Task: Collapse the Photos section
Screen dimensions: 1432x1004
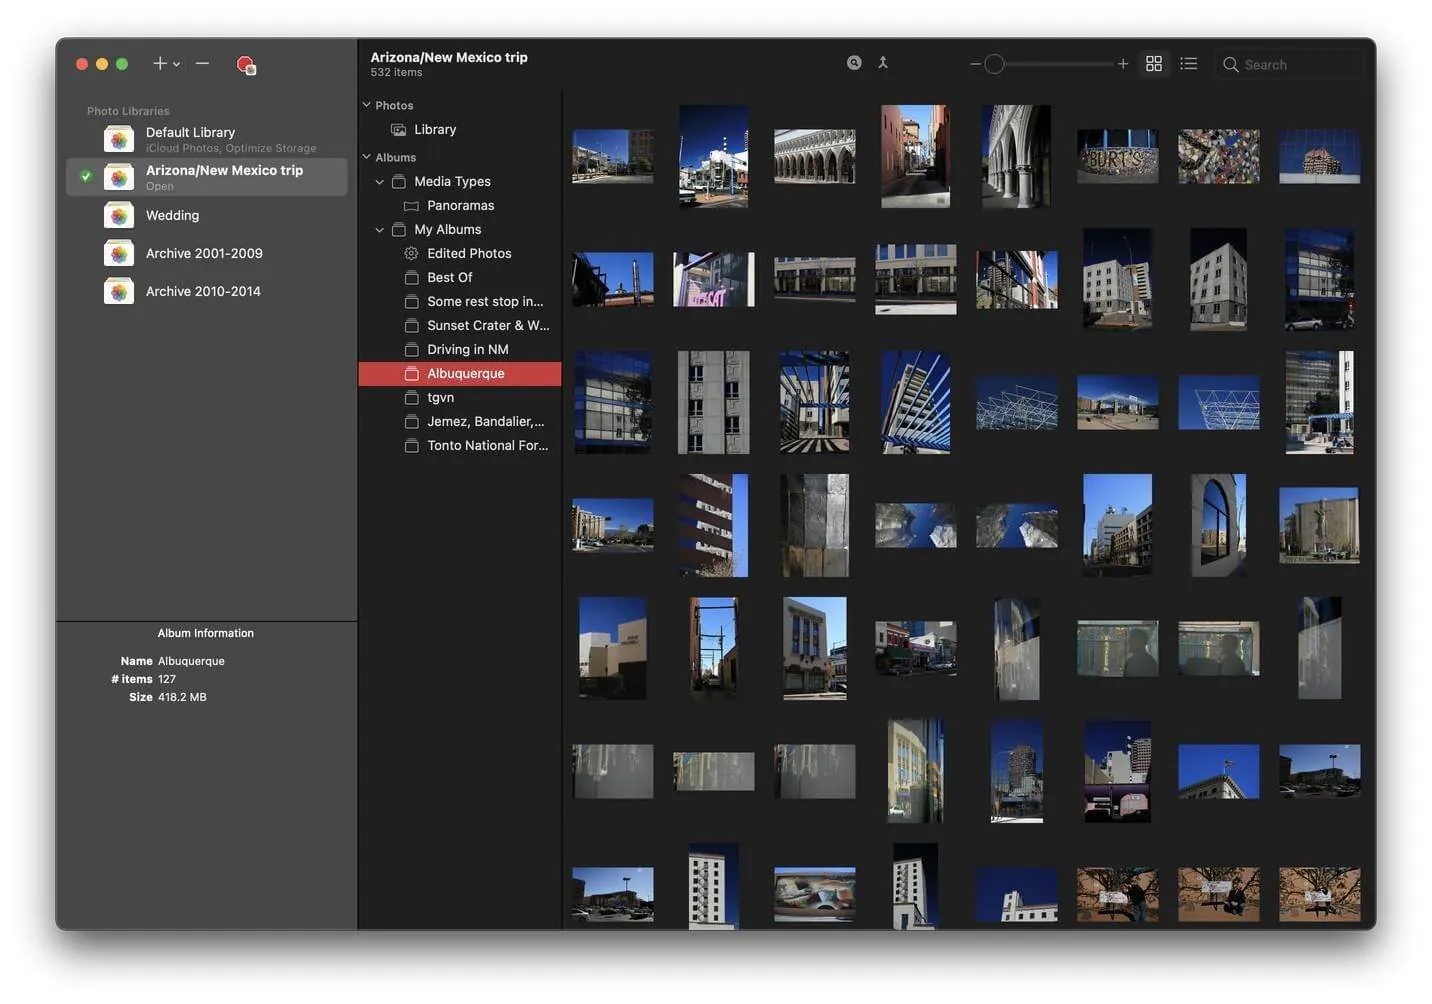Action: pyautogui.click(x=367, y=105)
